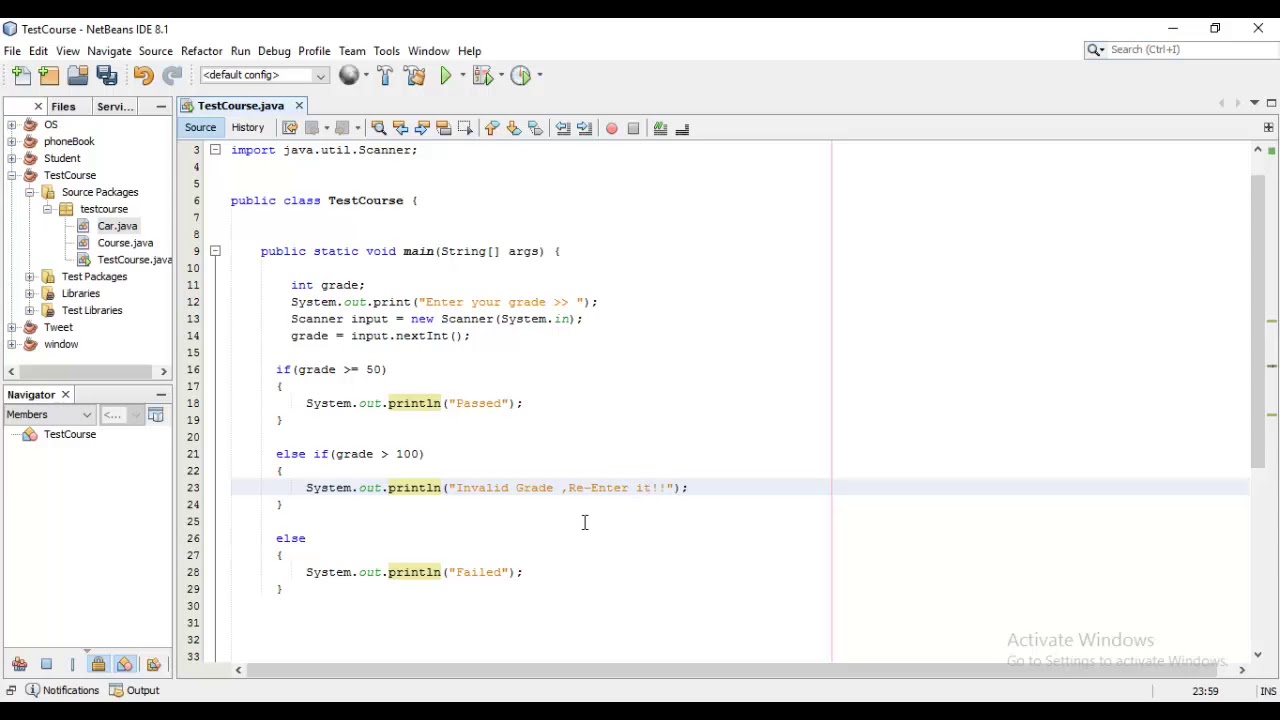Switch to the Source editor view
The width and height of the screenshot is (1280, 720).
200,128
